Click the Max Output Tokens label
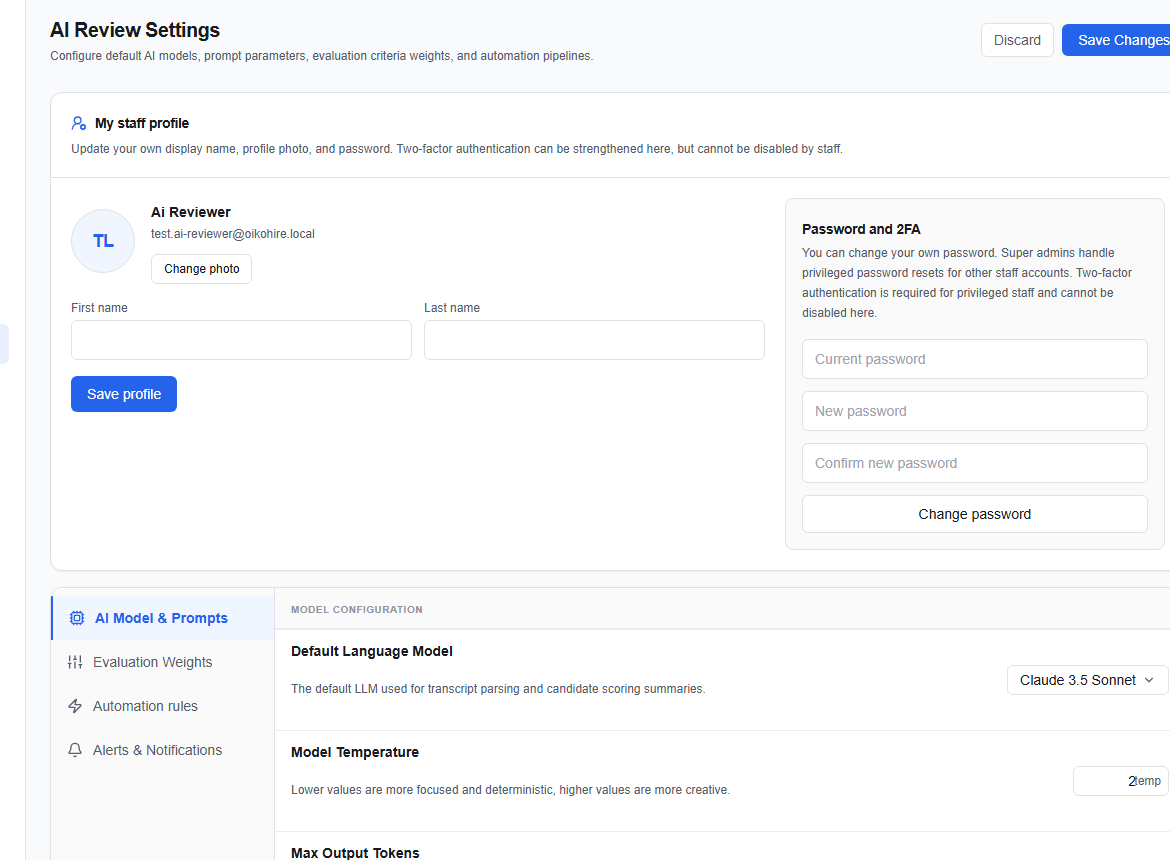Screen dimensions: 1170x860 tap(355, 853)
